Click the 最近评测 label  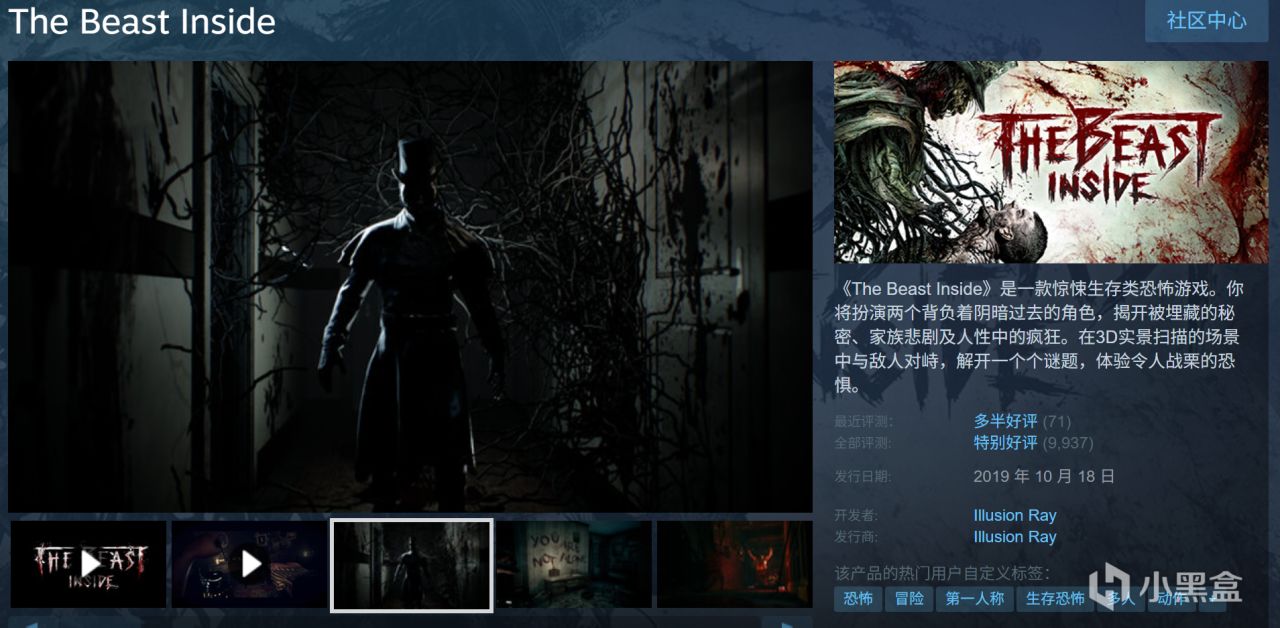[x=863, y=422]
